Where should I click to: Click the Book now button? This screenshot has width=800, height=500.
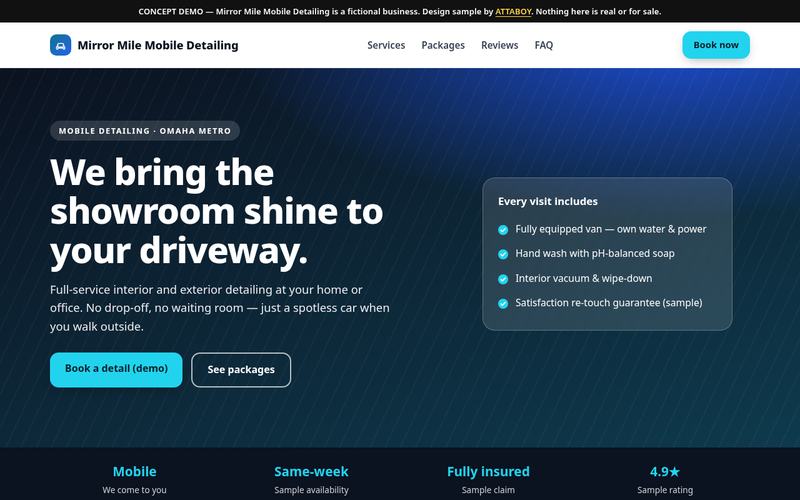point(716,45)
